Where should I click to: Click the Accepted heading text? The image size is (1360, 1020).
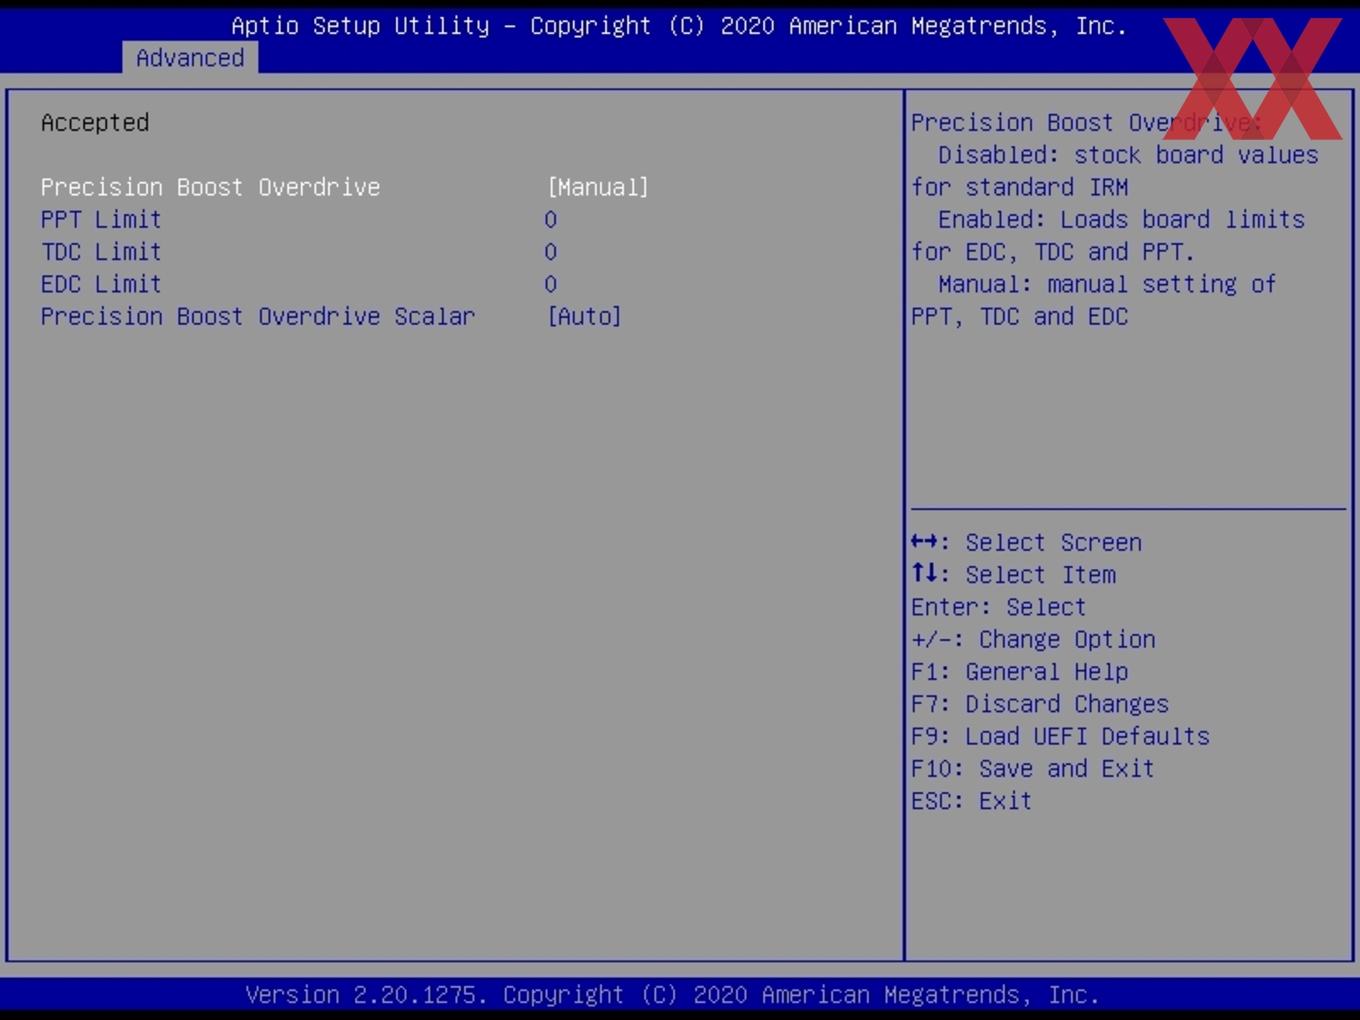pos(95,123)
